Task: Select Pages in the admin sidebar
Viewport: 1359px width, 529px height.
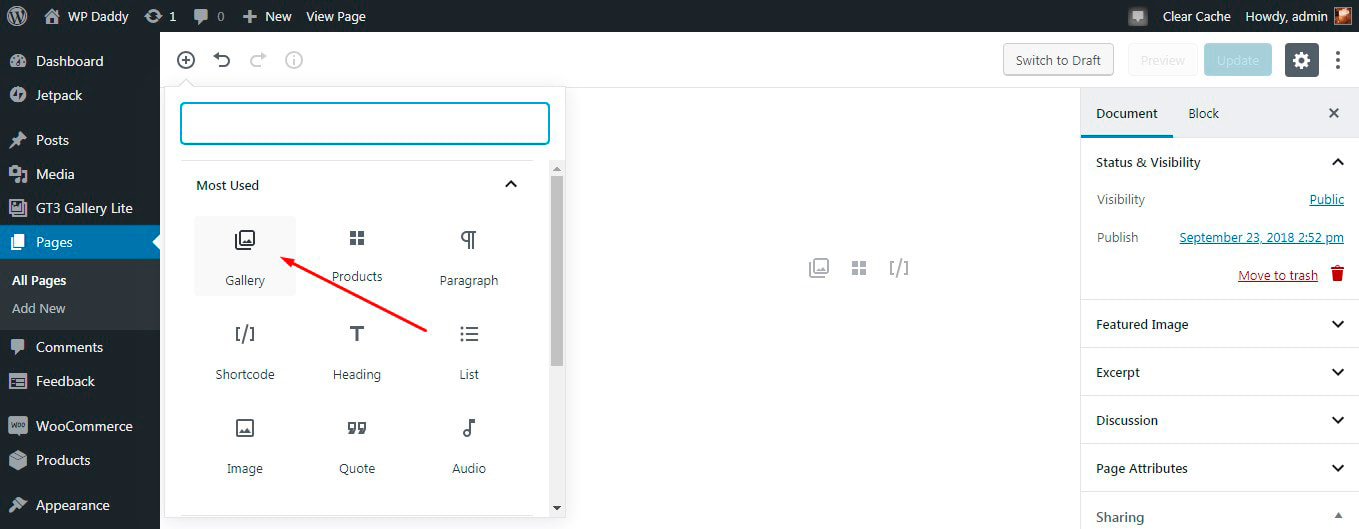Action: (x=80, y=242)
